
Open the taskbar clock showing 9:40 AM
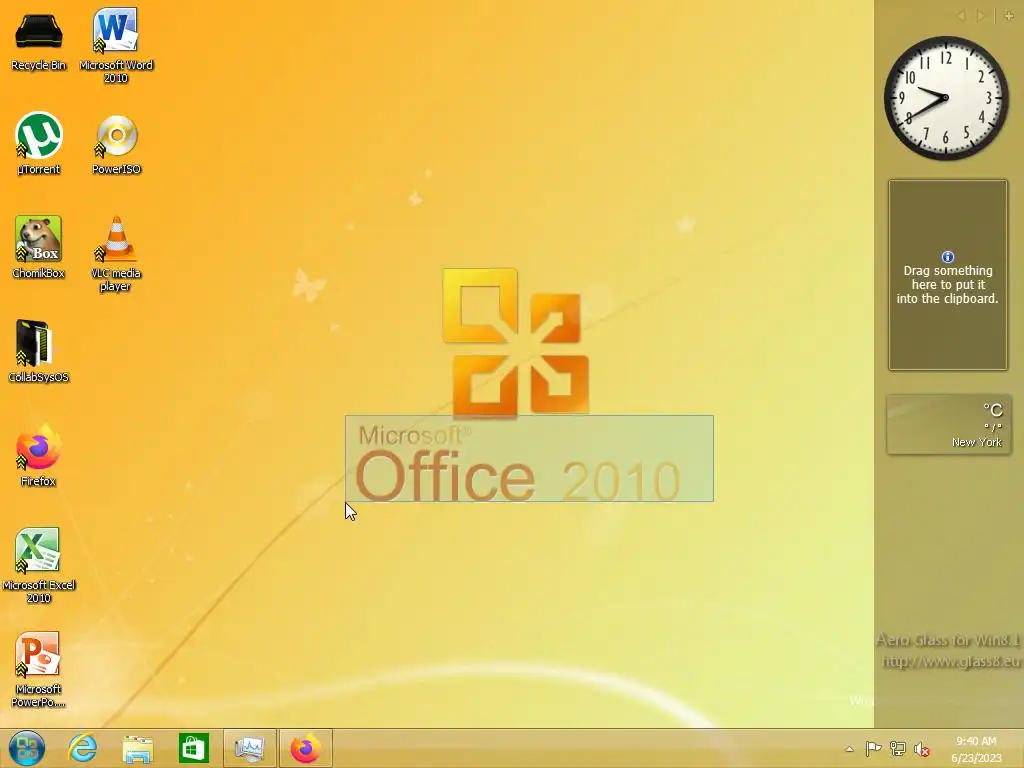(x=976, y=749)
